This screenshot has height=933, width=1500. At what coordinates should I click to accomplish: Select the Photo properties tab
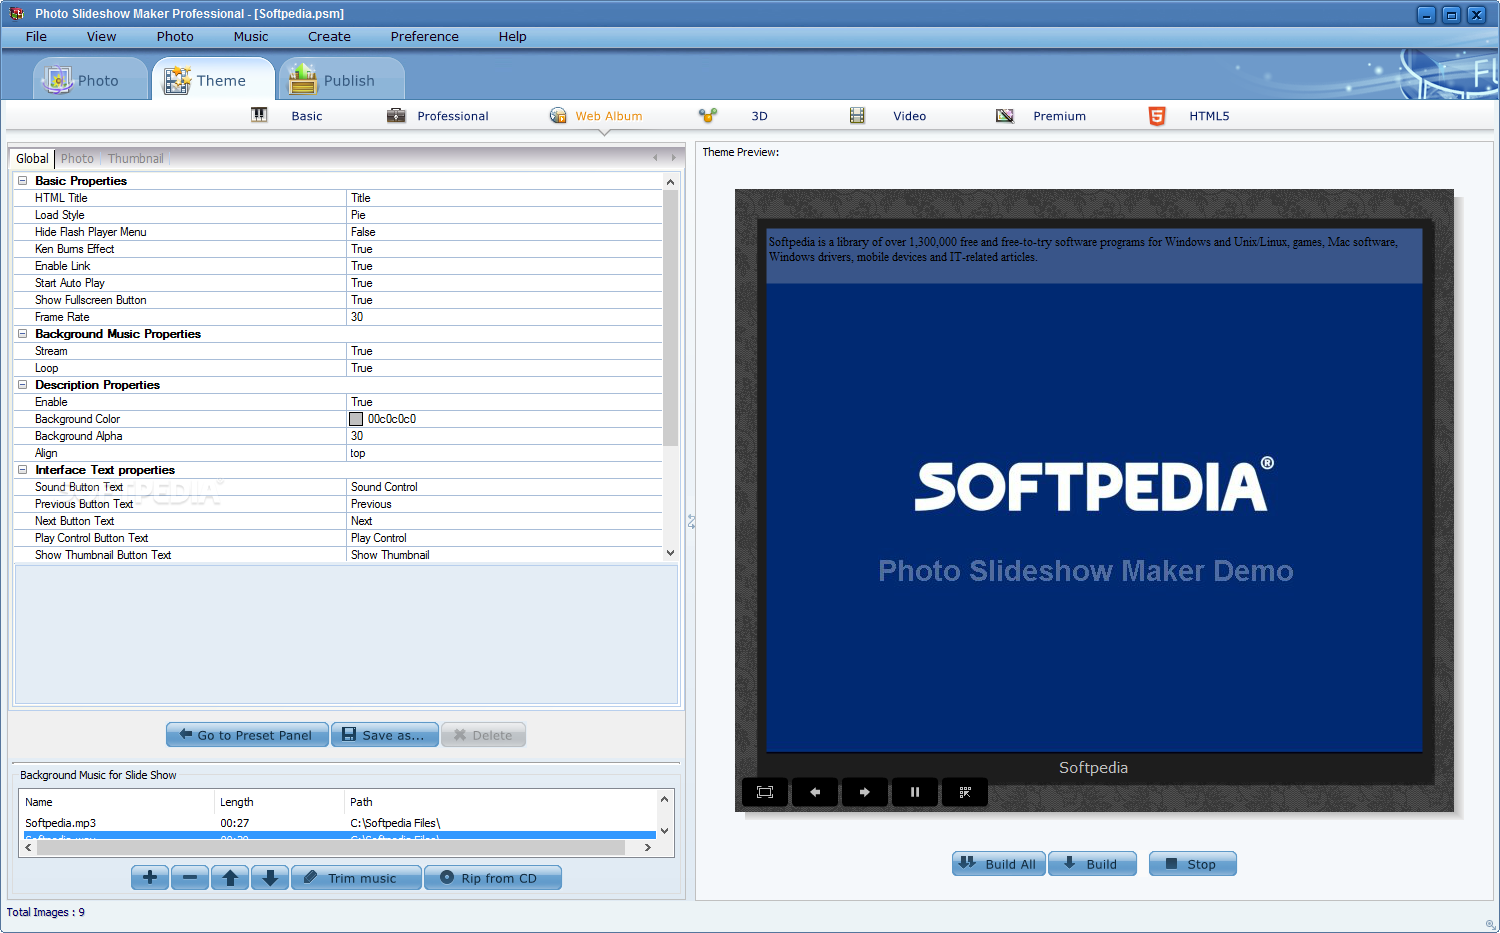point(77,158)
